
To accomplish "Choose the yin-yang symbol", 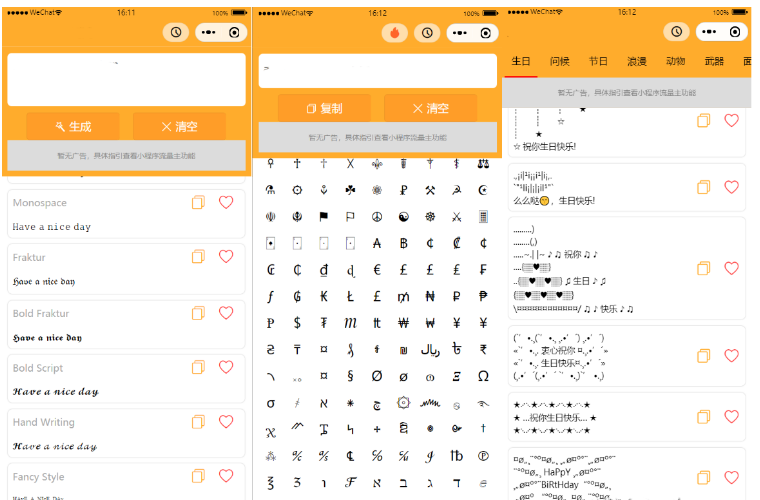I will (x=404, y=216).
